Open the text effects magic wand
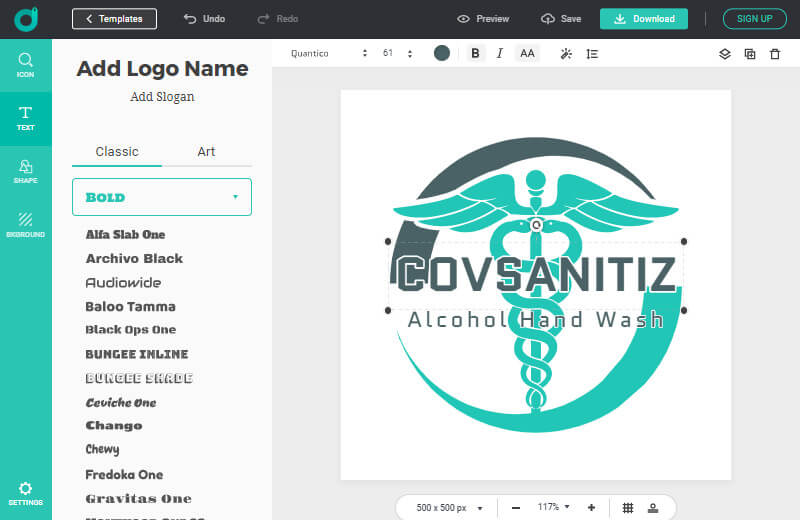Viewport: 800px width, 520px height. [x=566, y=54]
